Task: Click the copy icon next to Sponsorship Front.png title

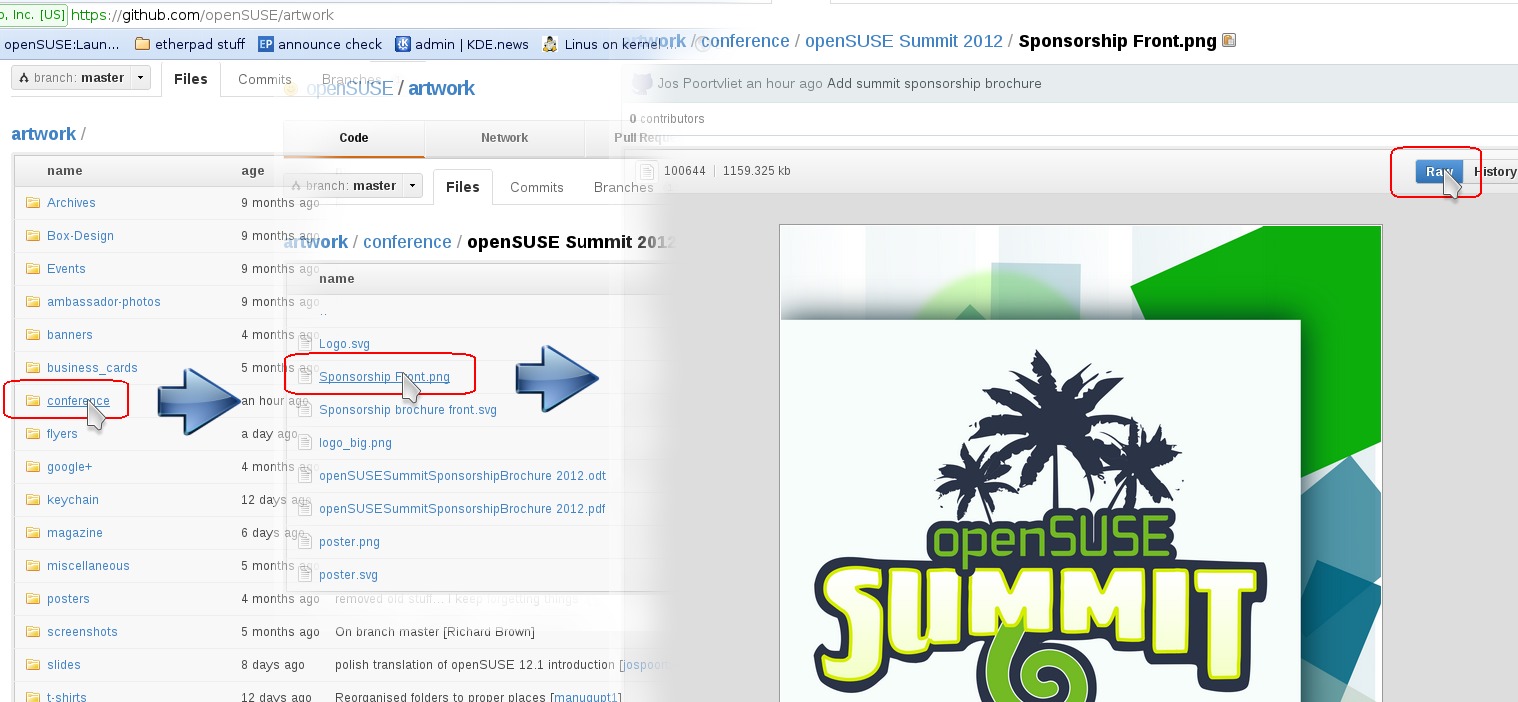Action: coord(1229,41)
